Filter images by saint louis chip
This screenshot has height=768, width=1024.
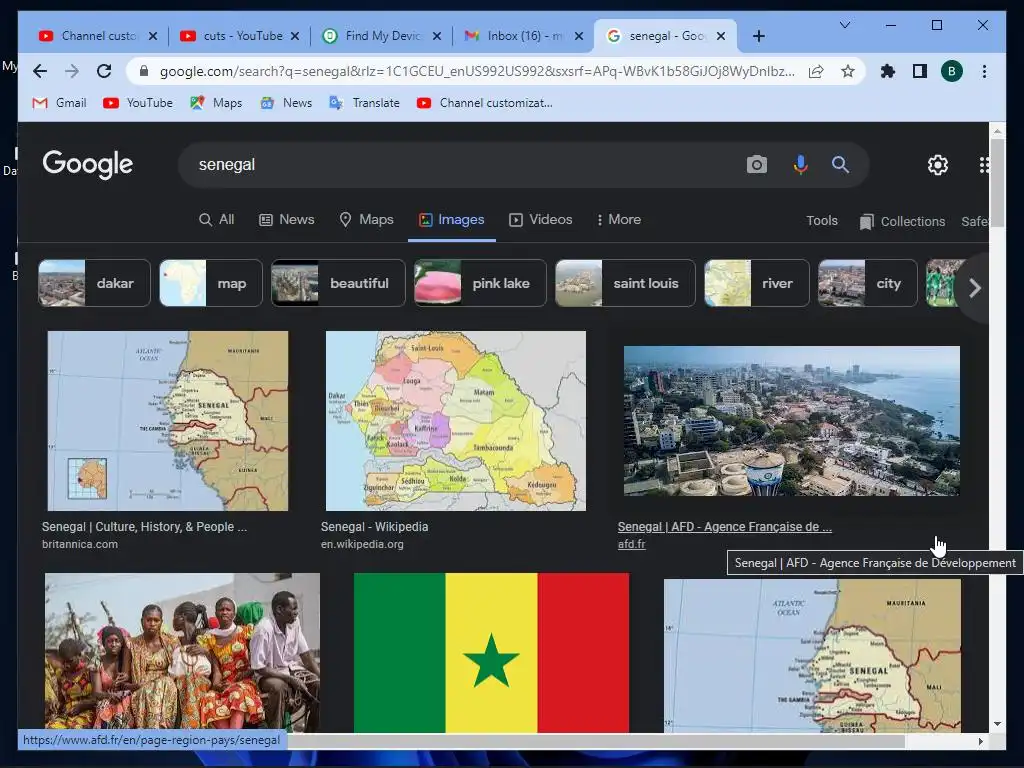[x=625, y=283]
